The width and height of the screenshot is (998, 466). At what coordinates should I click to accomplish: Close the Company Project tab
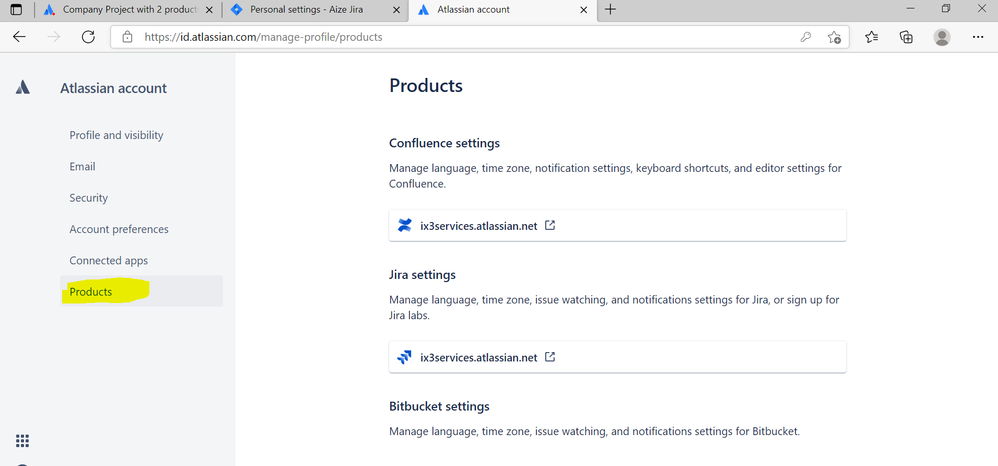pos(209,10)
